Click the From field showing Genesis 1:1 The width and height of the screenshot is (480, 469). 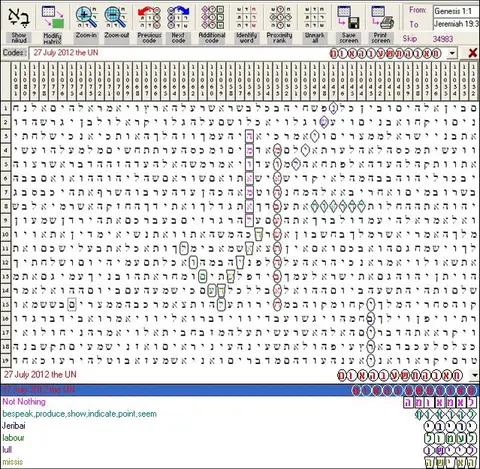(x=456, y=11)
